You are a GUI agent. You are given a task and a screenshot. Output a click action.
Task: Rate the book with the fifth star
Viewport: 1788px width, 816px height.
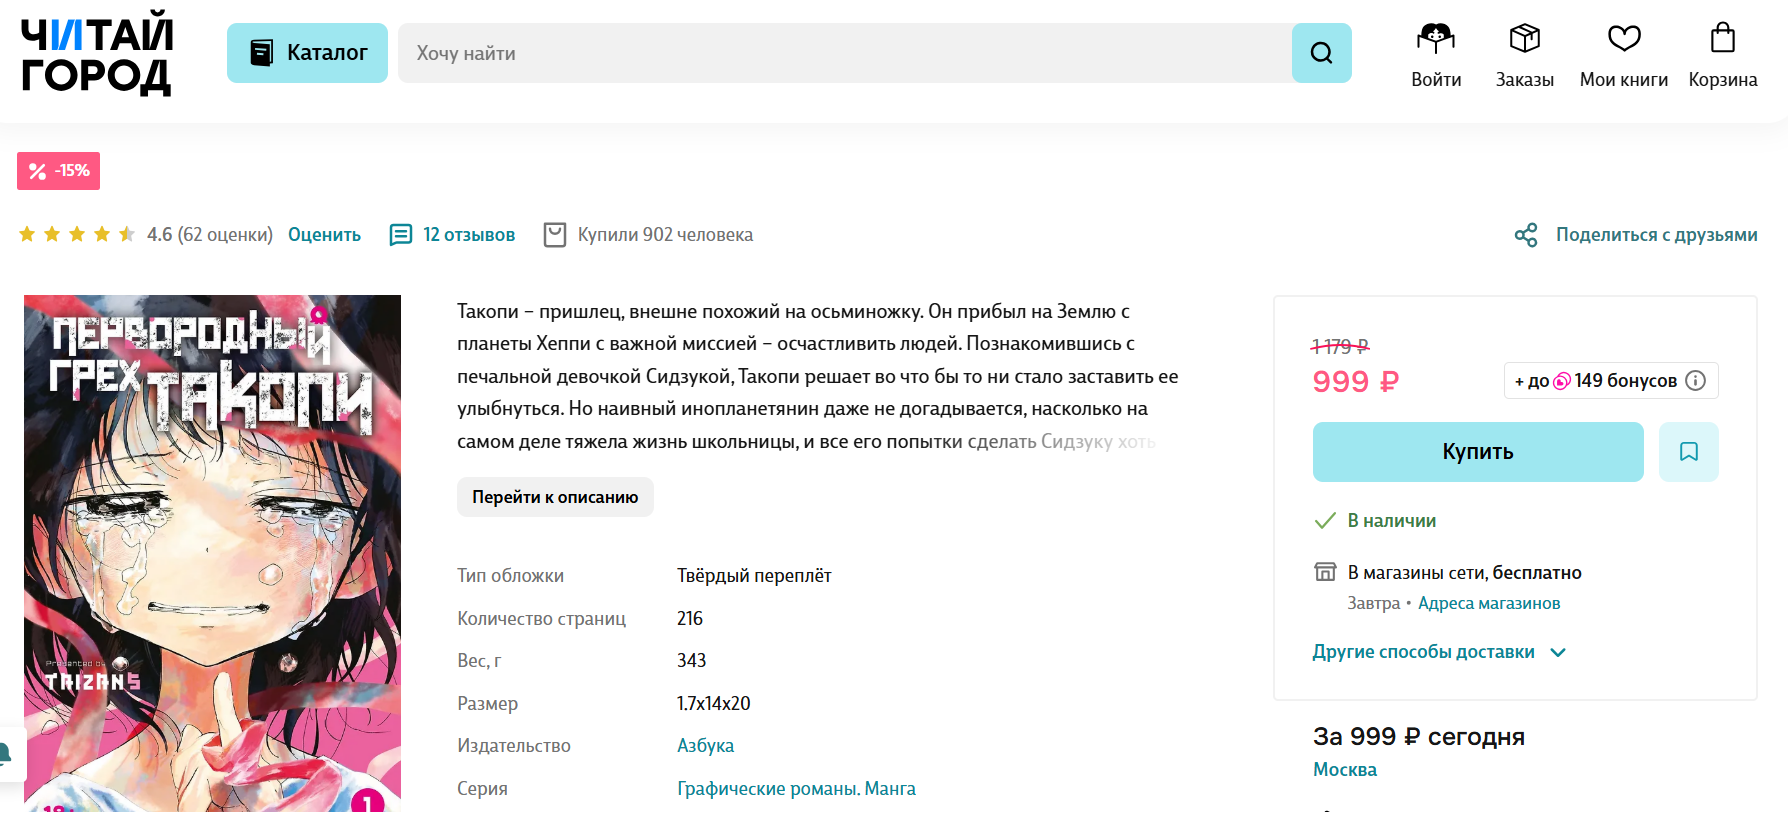[x=127, y=235]
